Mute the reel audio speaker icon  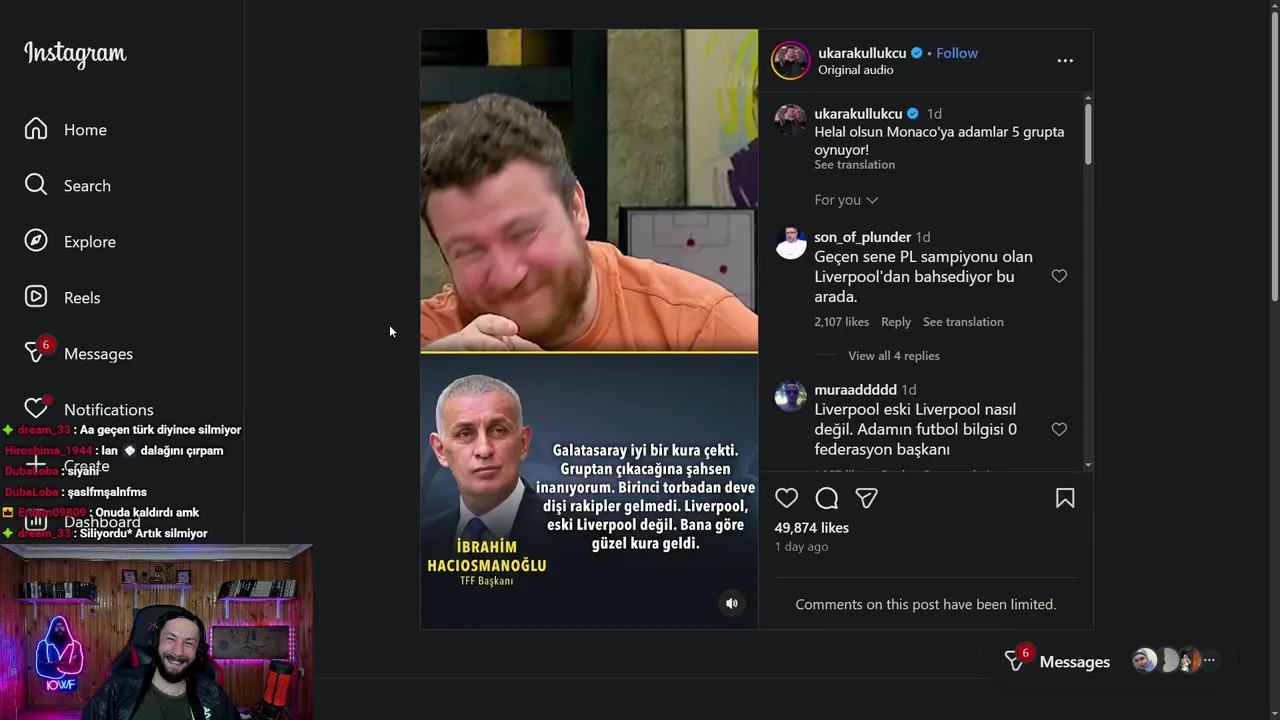[732, 603]
